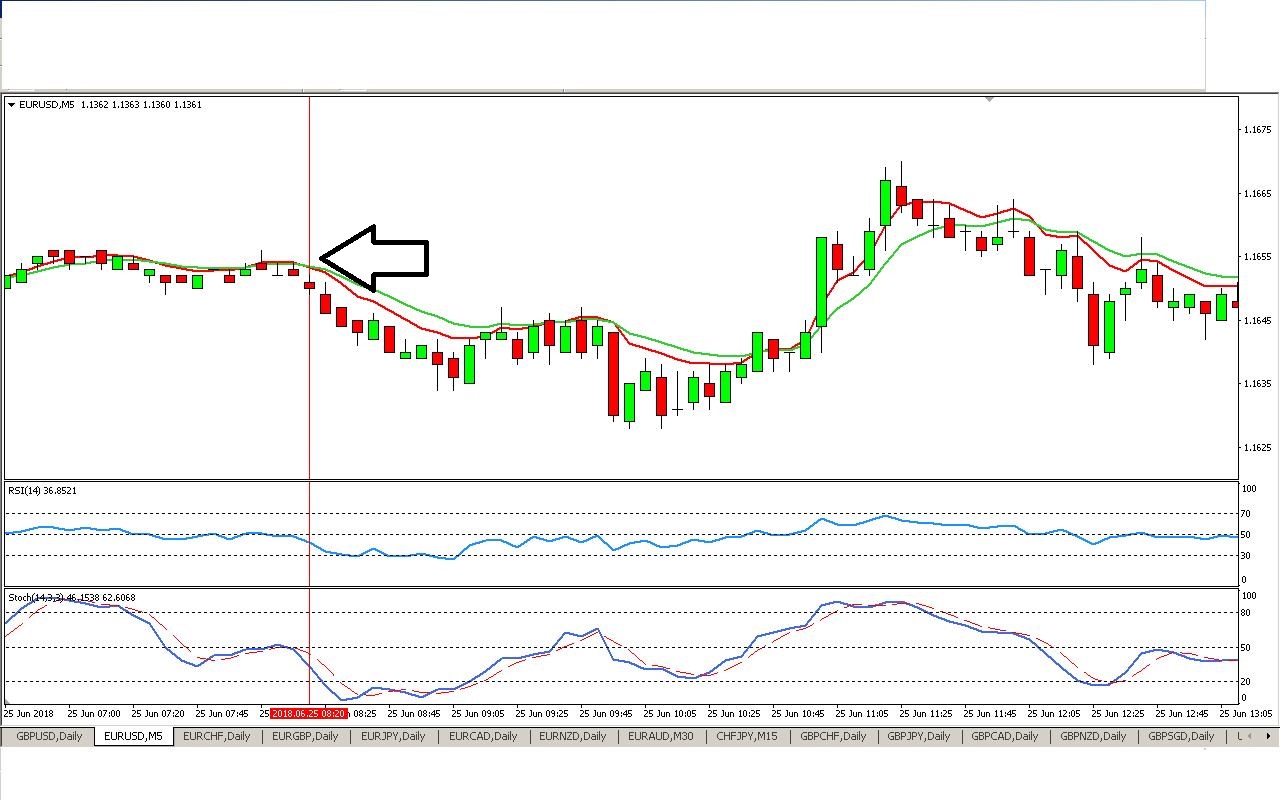Click the 25 Jun 10:25 time label
Image resolution: width=1280 pixels, height=800 pixels.
click(734, 714)
